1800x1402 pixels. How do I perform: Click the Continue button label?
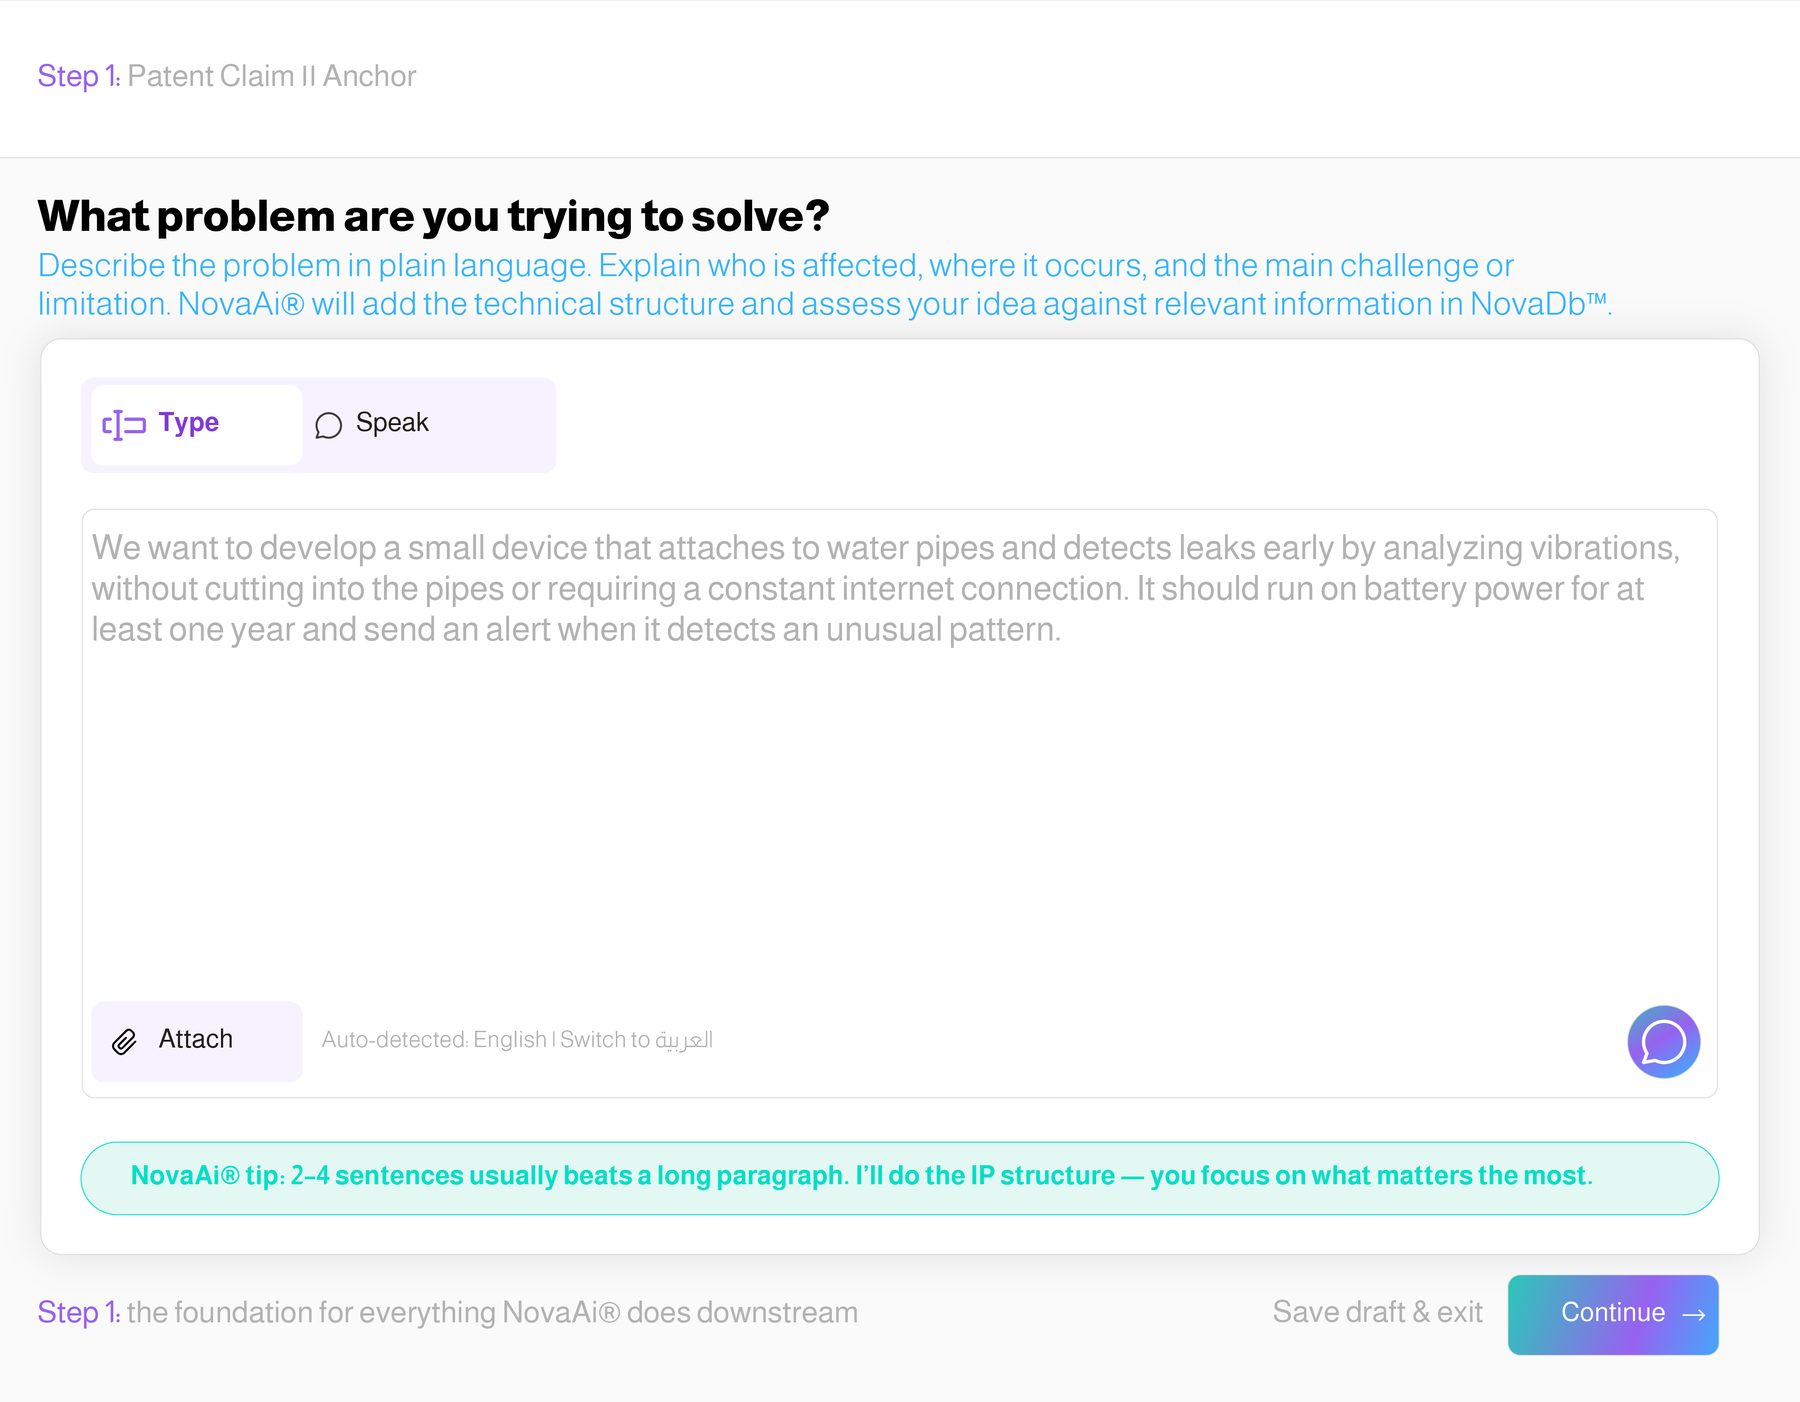pyautogui.click(x=1613, y=1312)
